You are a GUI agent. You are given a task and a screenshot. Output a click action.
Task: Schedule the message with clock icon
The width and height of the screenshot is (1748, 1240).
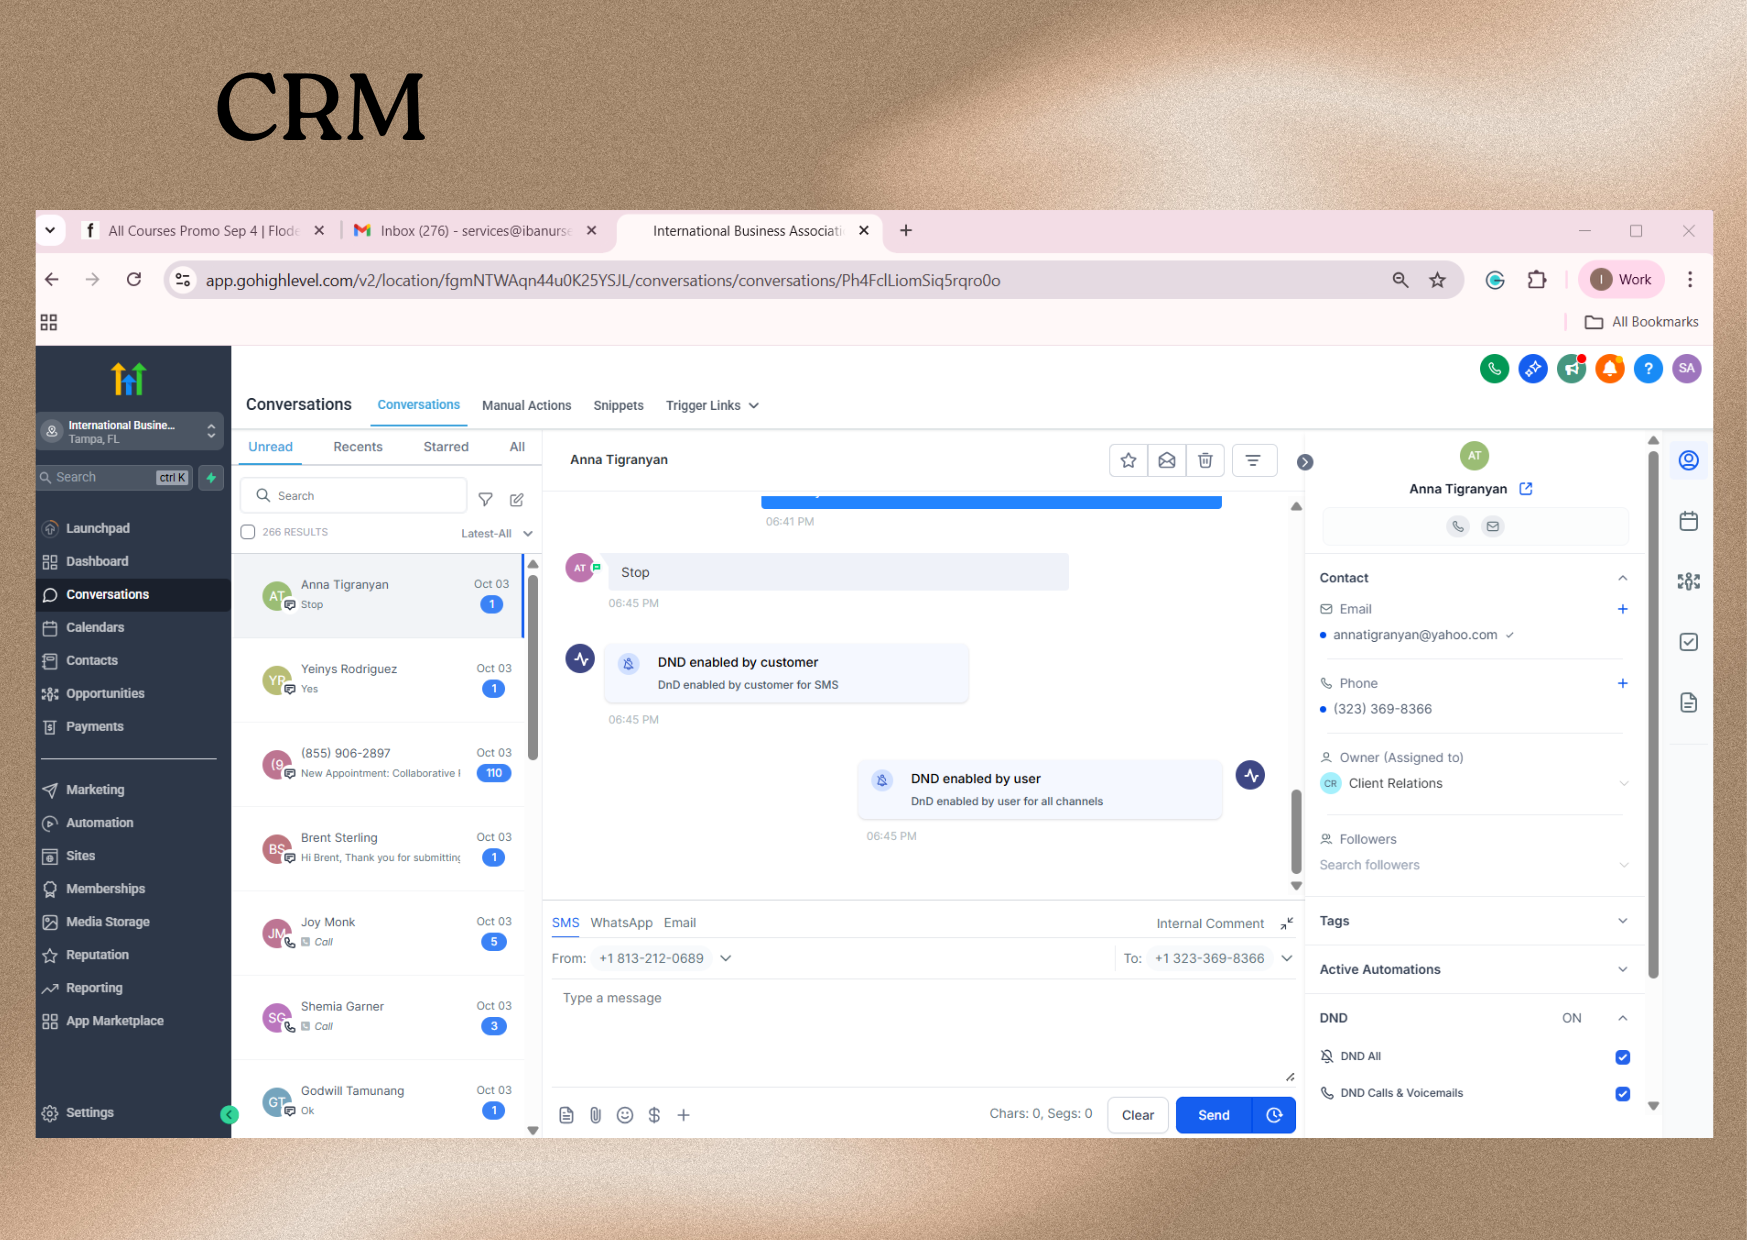[x=1274, y=1115]
